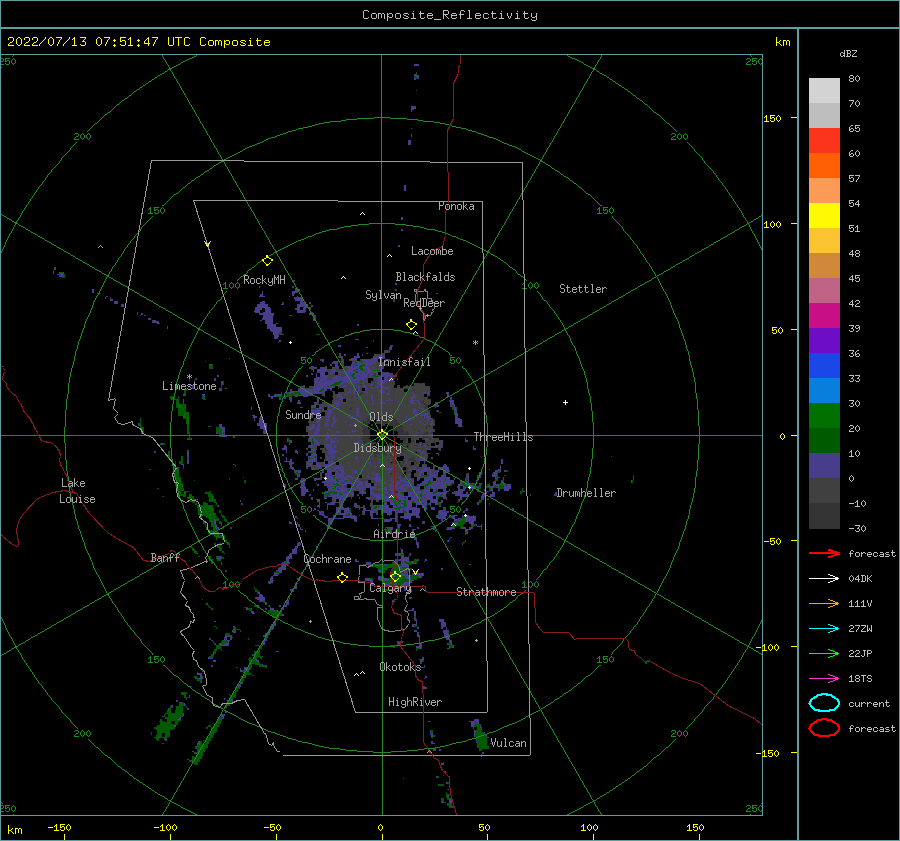This screenshot has height=841, width=900.
Task: Click the Drumheller town label
Action: pos(586,493)
